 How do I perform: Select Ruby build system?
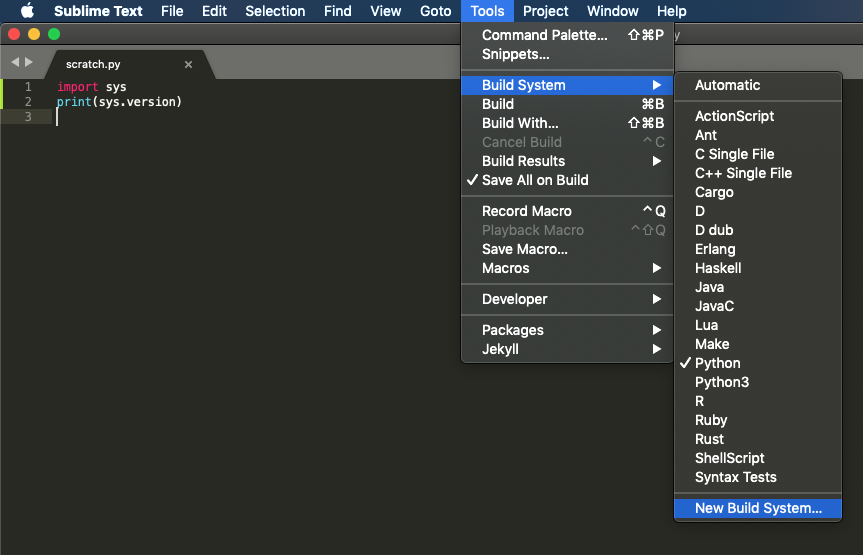(x=758, y=420)
